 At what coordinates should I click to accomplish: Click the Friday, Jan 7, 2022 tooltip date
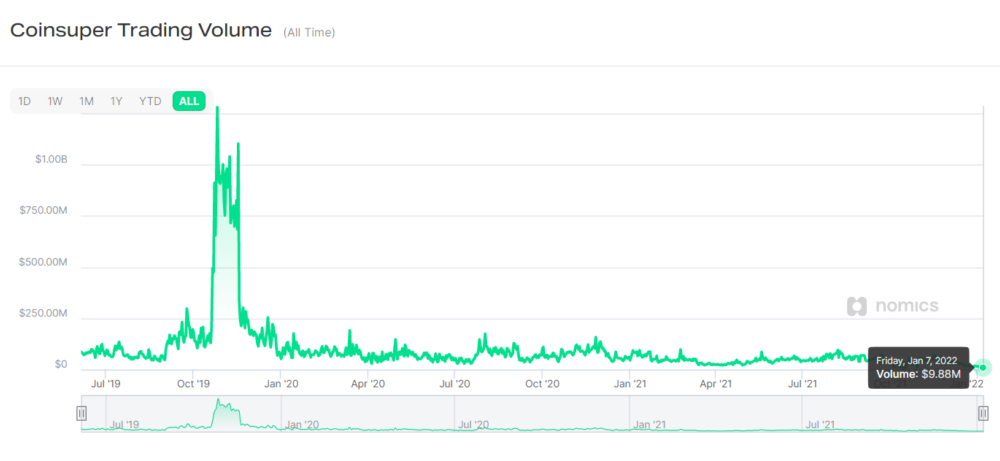click(916, 360)
